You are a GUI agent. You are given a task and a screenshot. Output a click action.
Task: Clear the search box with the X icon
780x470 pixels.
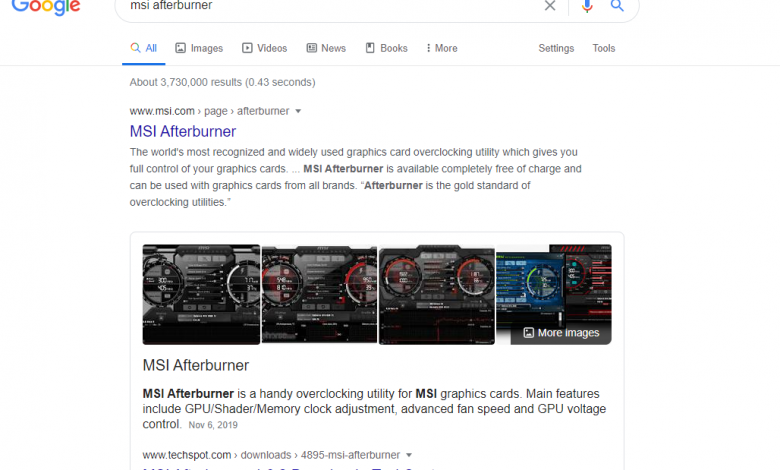pyautogui.click(x=550, y=6)
